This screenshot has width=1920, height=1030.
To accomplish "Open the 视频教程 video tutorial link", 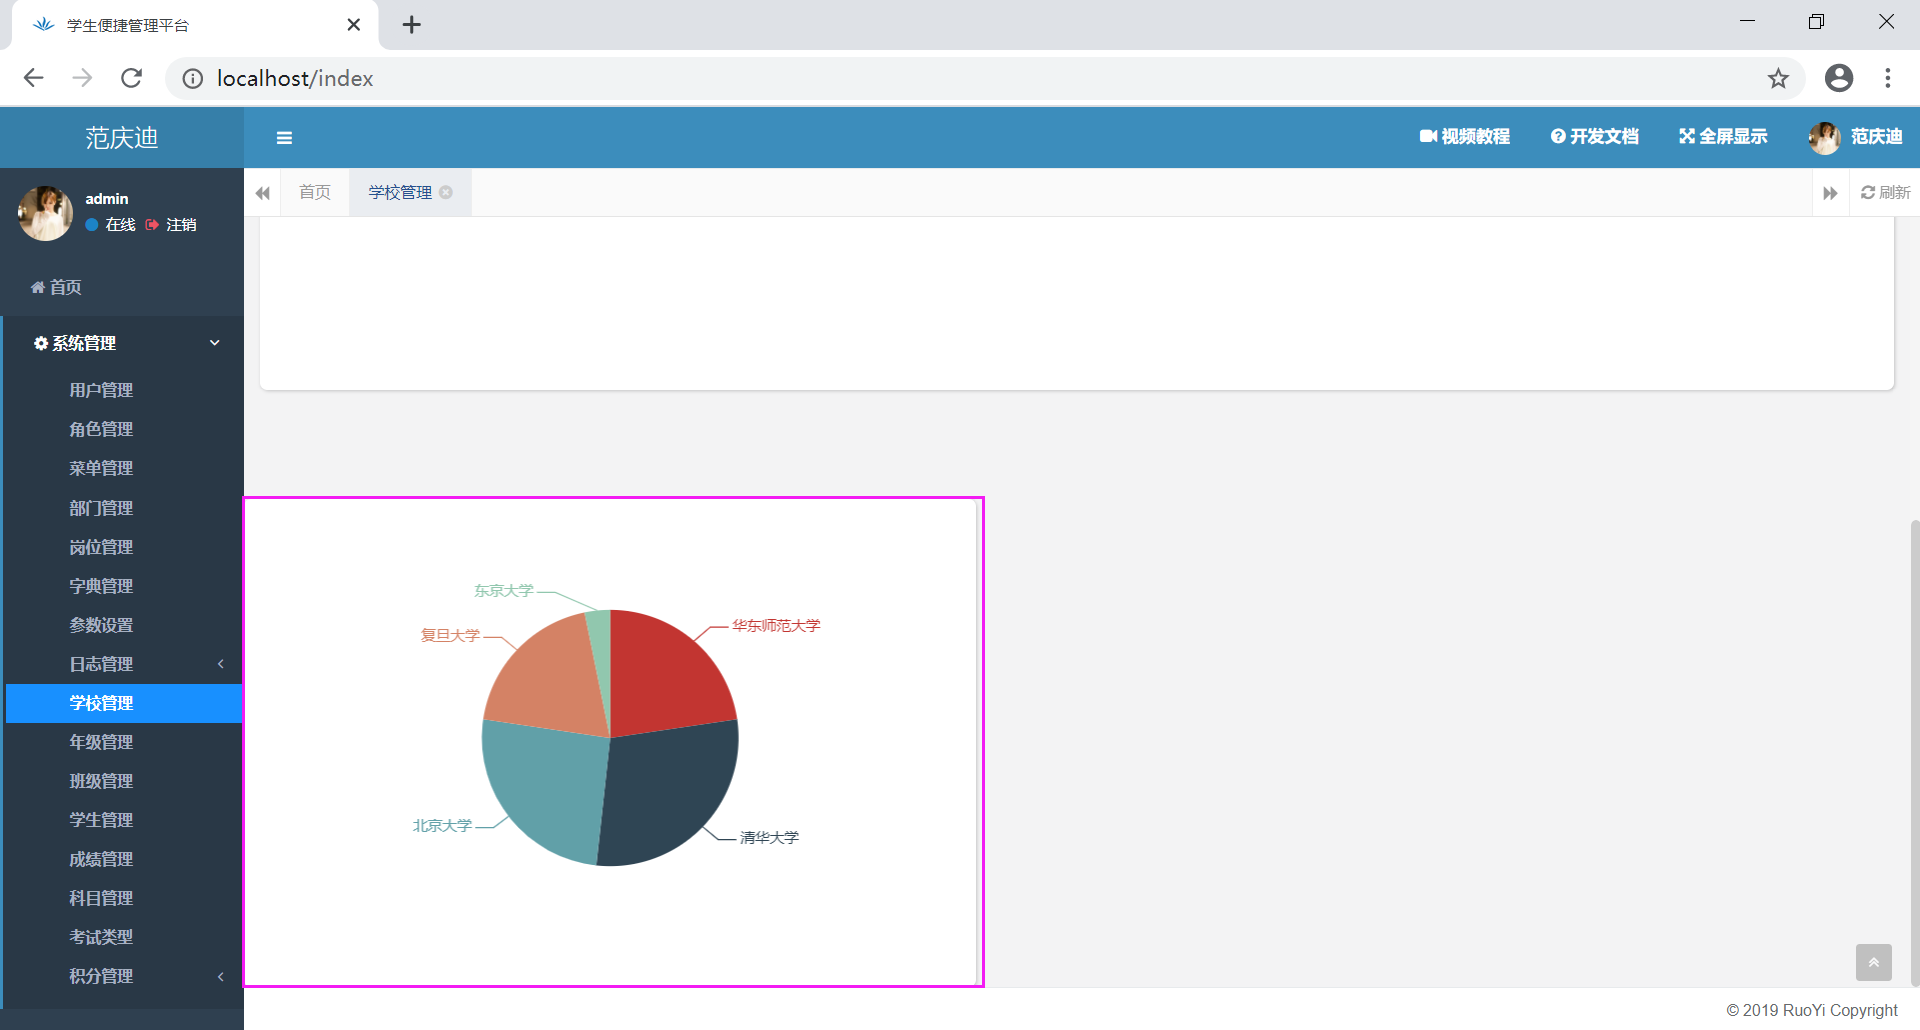I will coord(1465,137).
